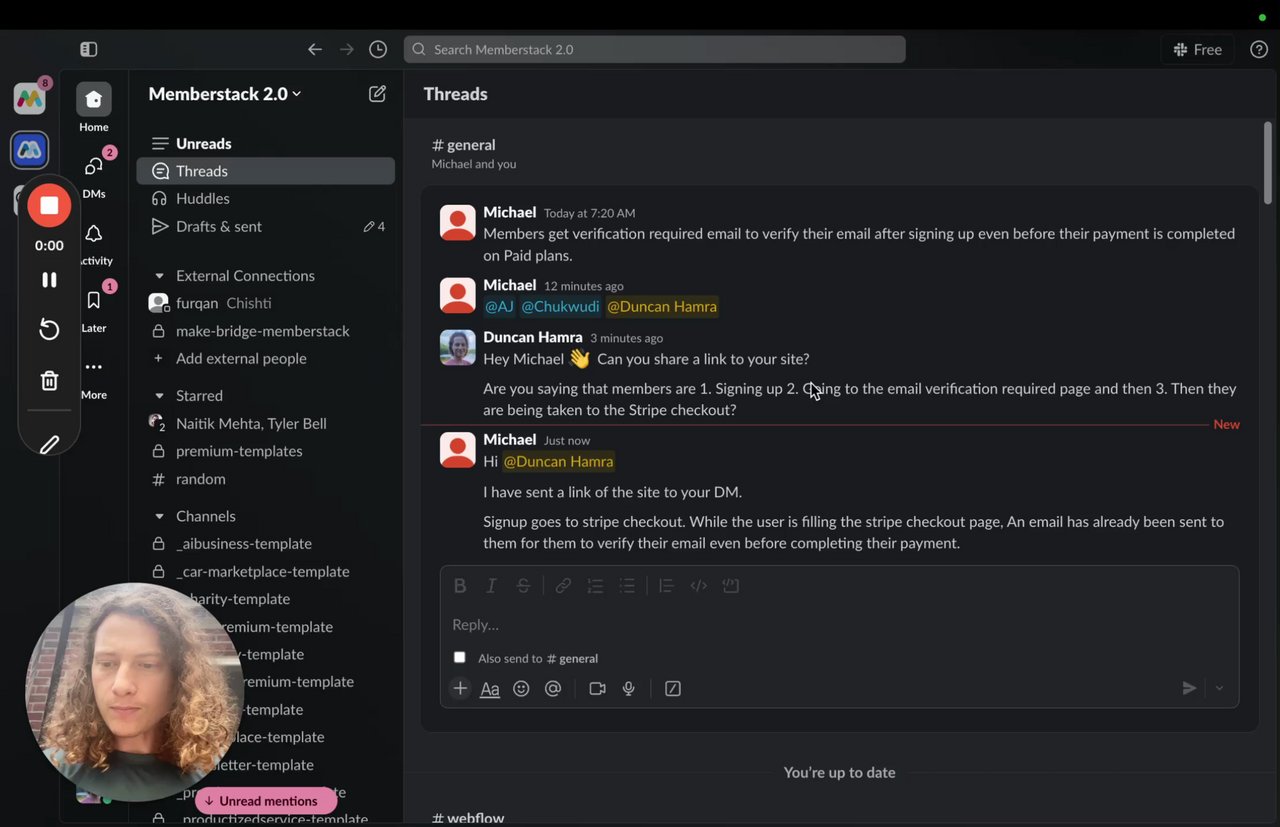Click into the Reply message field

click(x=839, y=624)
